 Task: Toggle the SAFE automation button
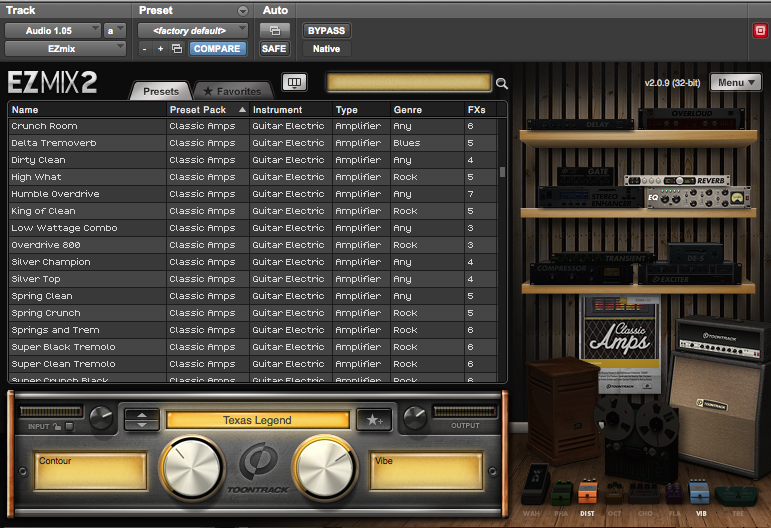click(274, 49)
